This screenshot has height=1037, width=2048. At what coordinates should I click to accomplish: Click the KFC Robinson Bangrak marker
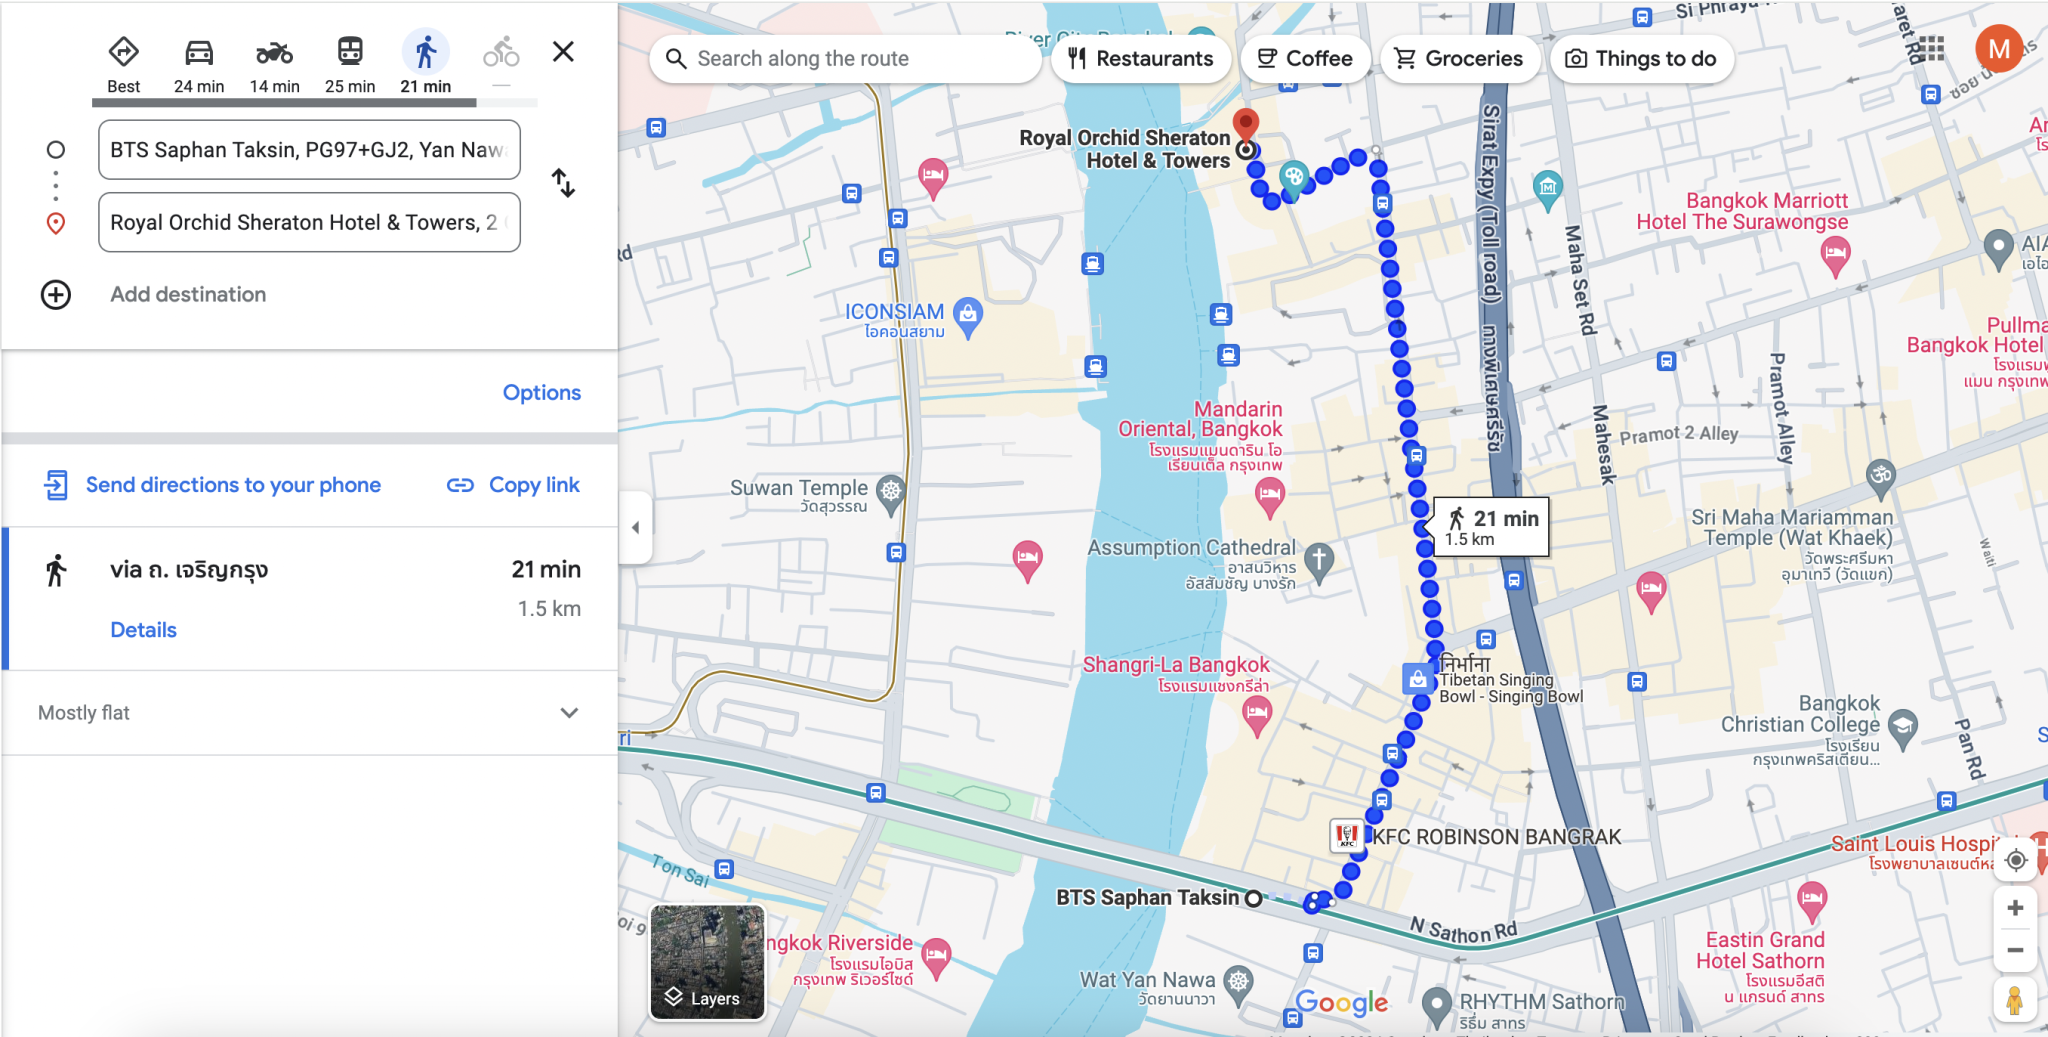coord(1347,835)
